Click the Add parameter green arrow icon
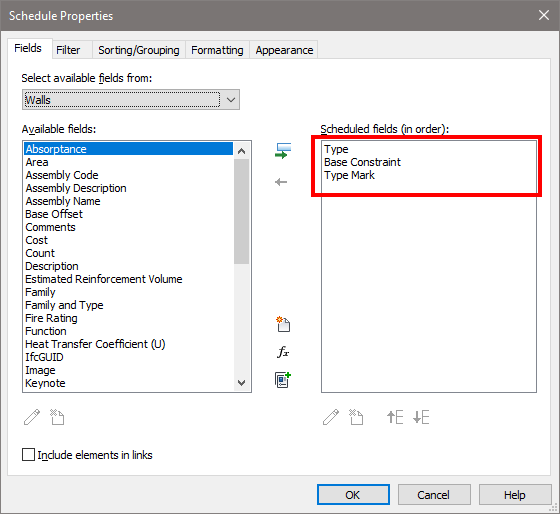The image size is (560, 514). [283, 151]
